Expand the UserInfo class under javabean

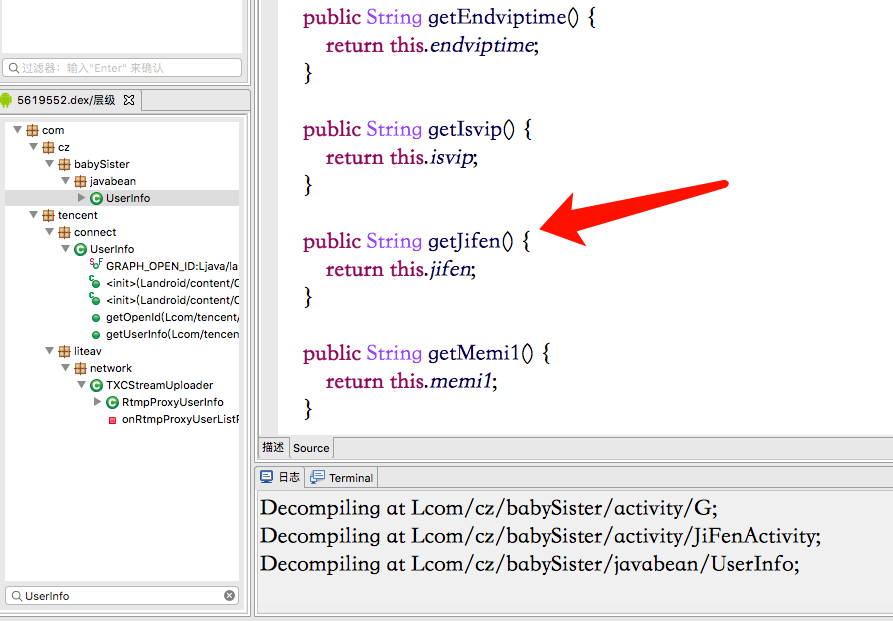coord(81,198)
